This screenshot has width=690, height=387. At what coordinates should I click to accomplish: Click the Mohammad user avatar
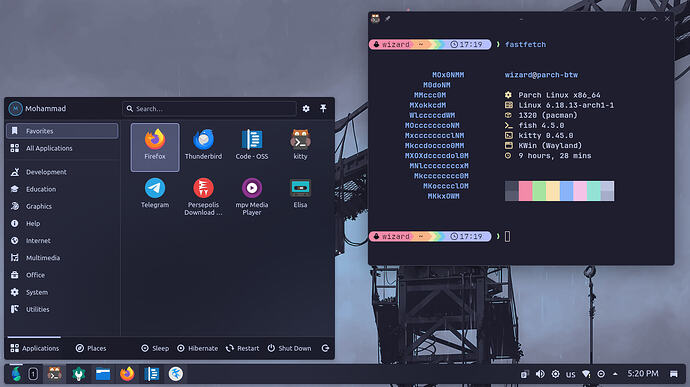click(x=15, y=108)
